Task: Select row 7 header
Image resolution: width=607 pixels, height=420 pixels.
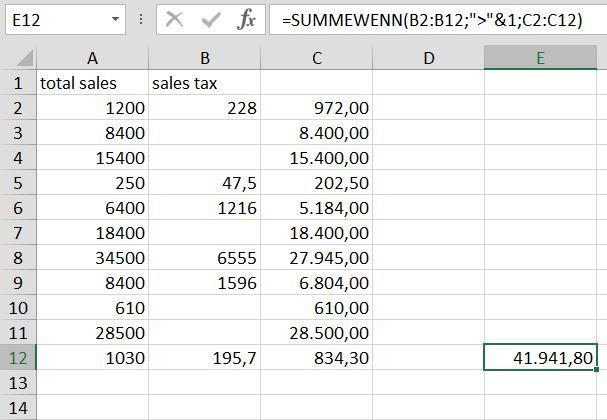Action: pos(18,233)
